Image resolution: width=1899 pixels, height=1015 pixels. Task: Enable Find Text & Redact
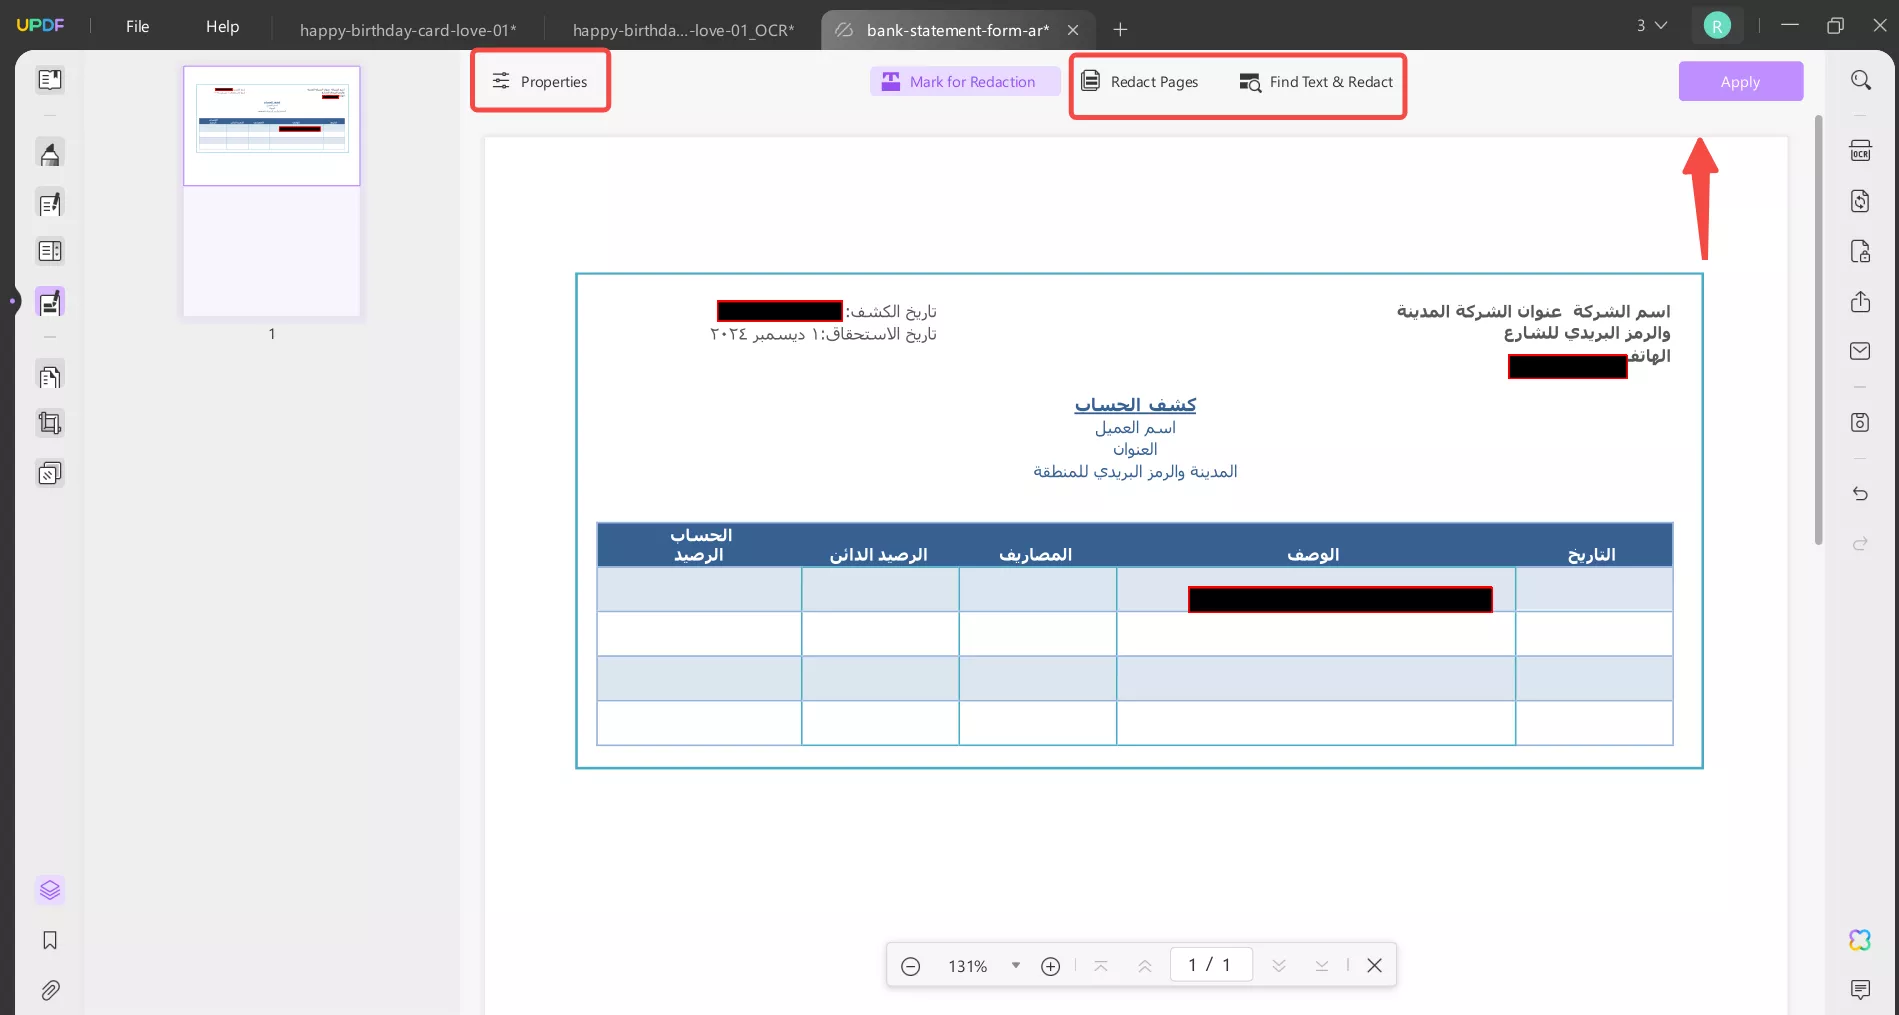pyautogui.click(x=1315, y=82)
